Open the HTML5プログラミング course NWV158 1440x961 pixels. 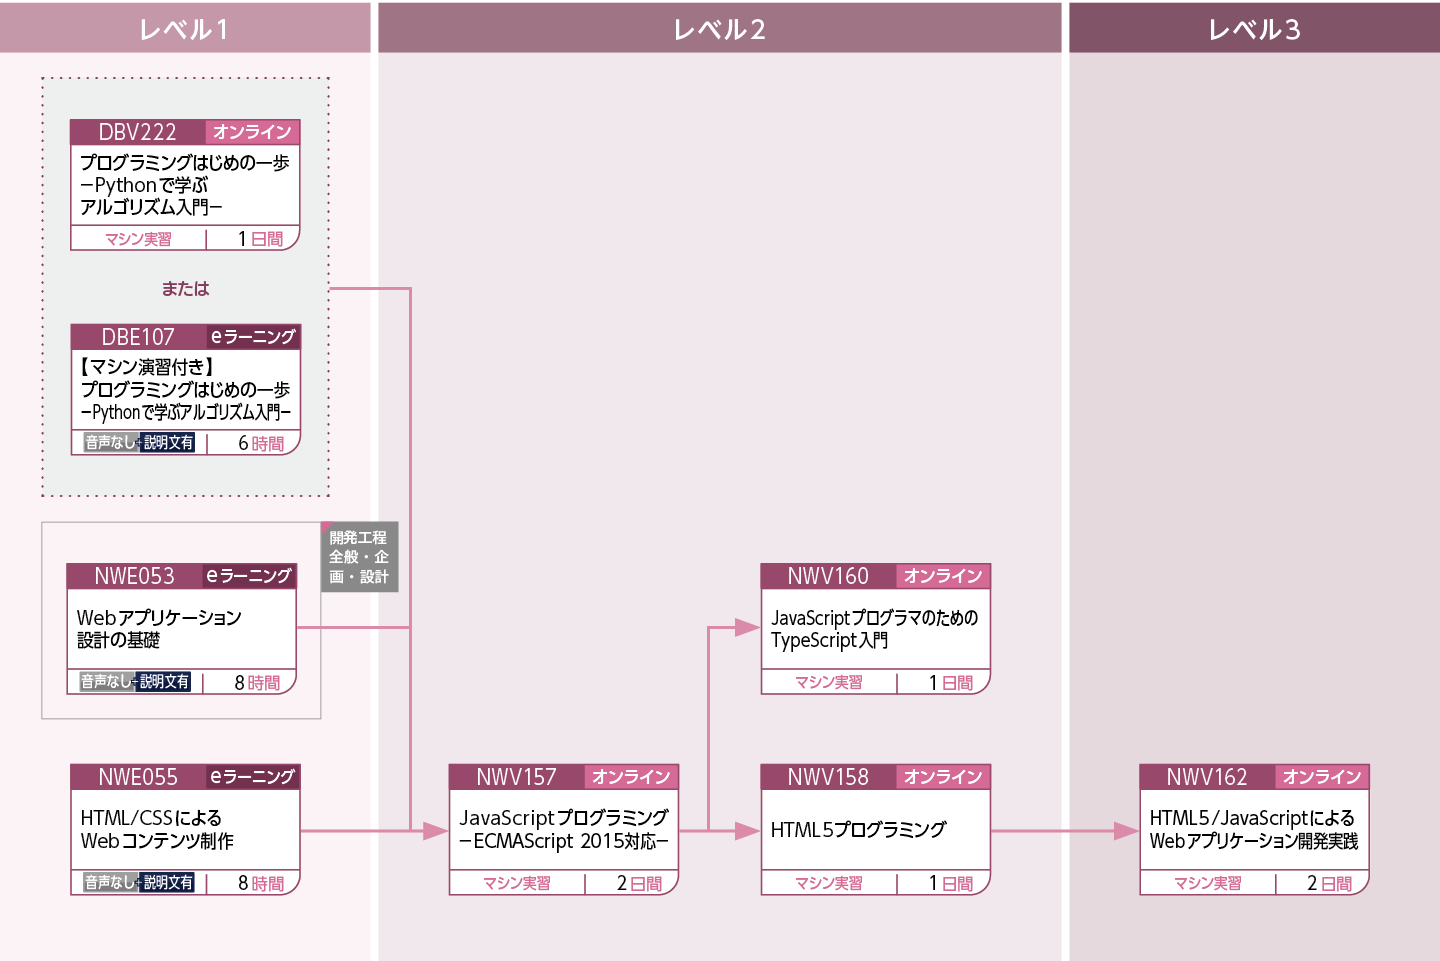[x=858, y=829]
